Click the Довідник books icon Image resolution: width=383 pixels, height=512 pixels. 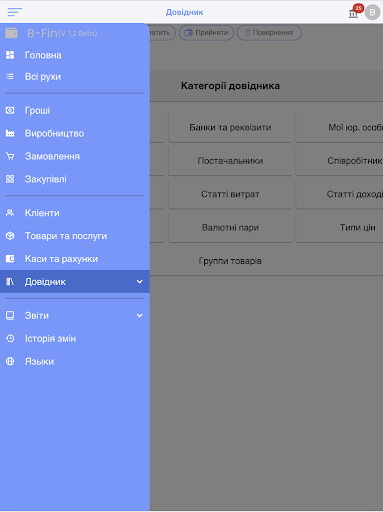point(10,282)
